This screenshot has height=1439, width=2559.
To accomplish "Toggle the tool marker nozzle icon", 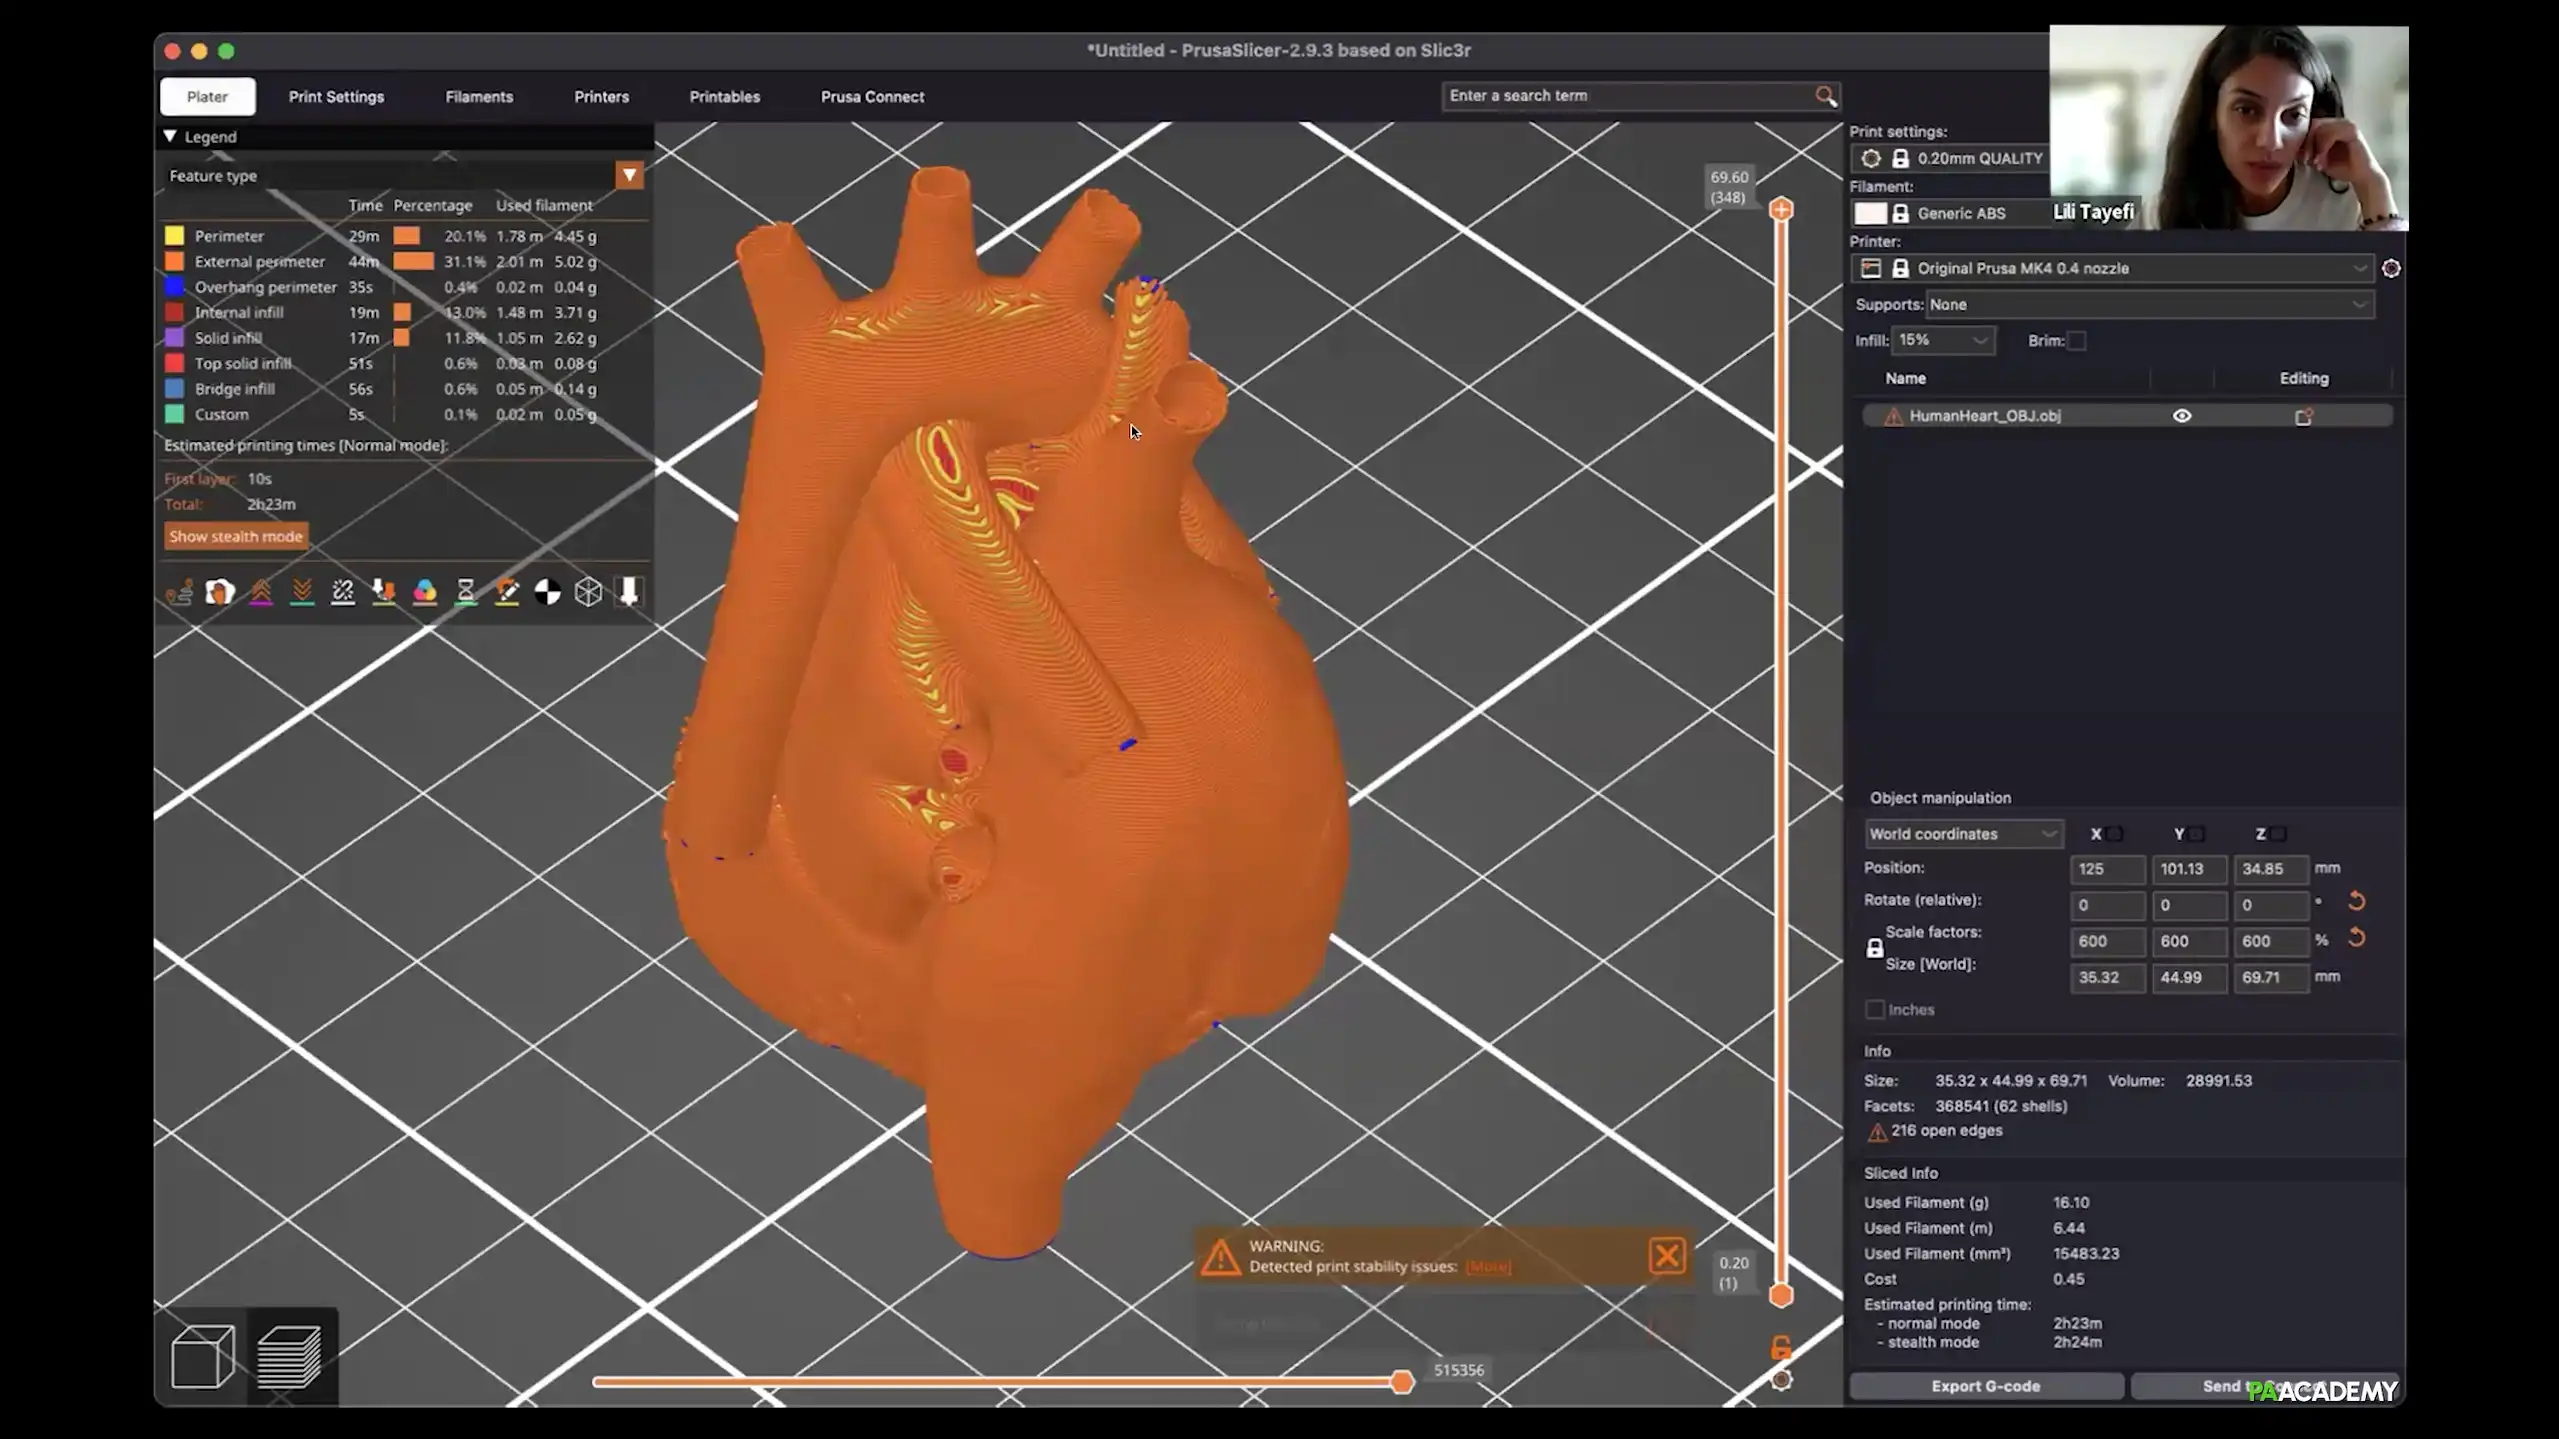I will pos(629,592).
